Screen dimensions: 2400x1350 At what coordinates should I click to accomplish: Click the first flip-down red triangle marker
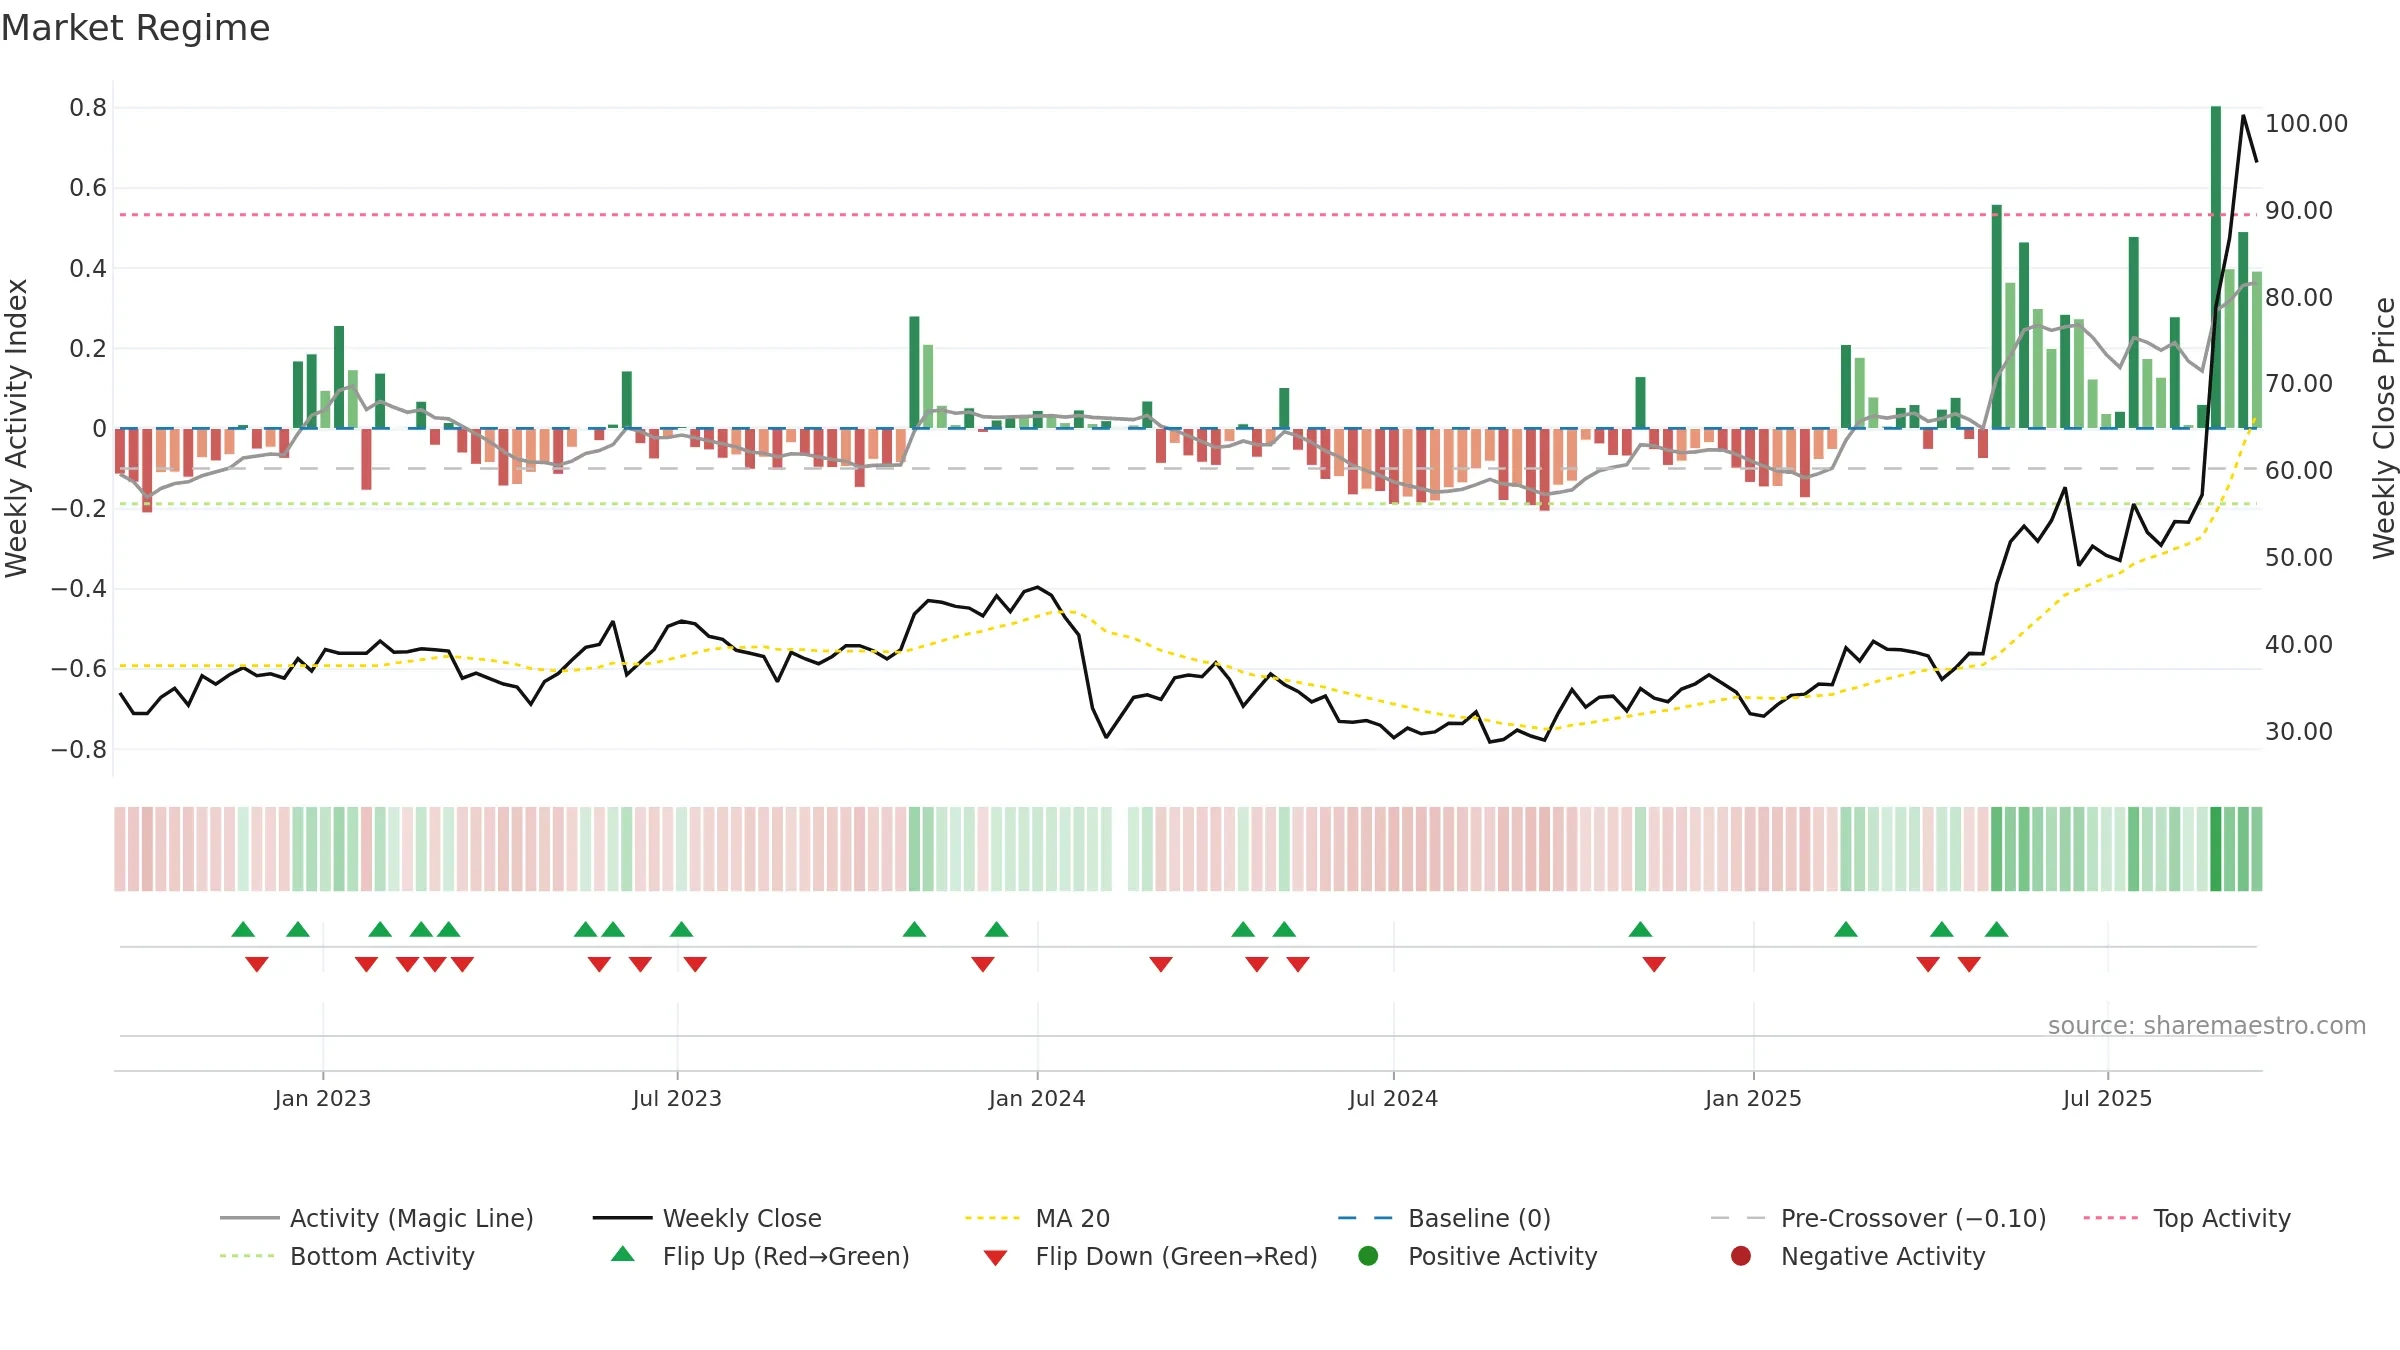(257, 964)
